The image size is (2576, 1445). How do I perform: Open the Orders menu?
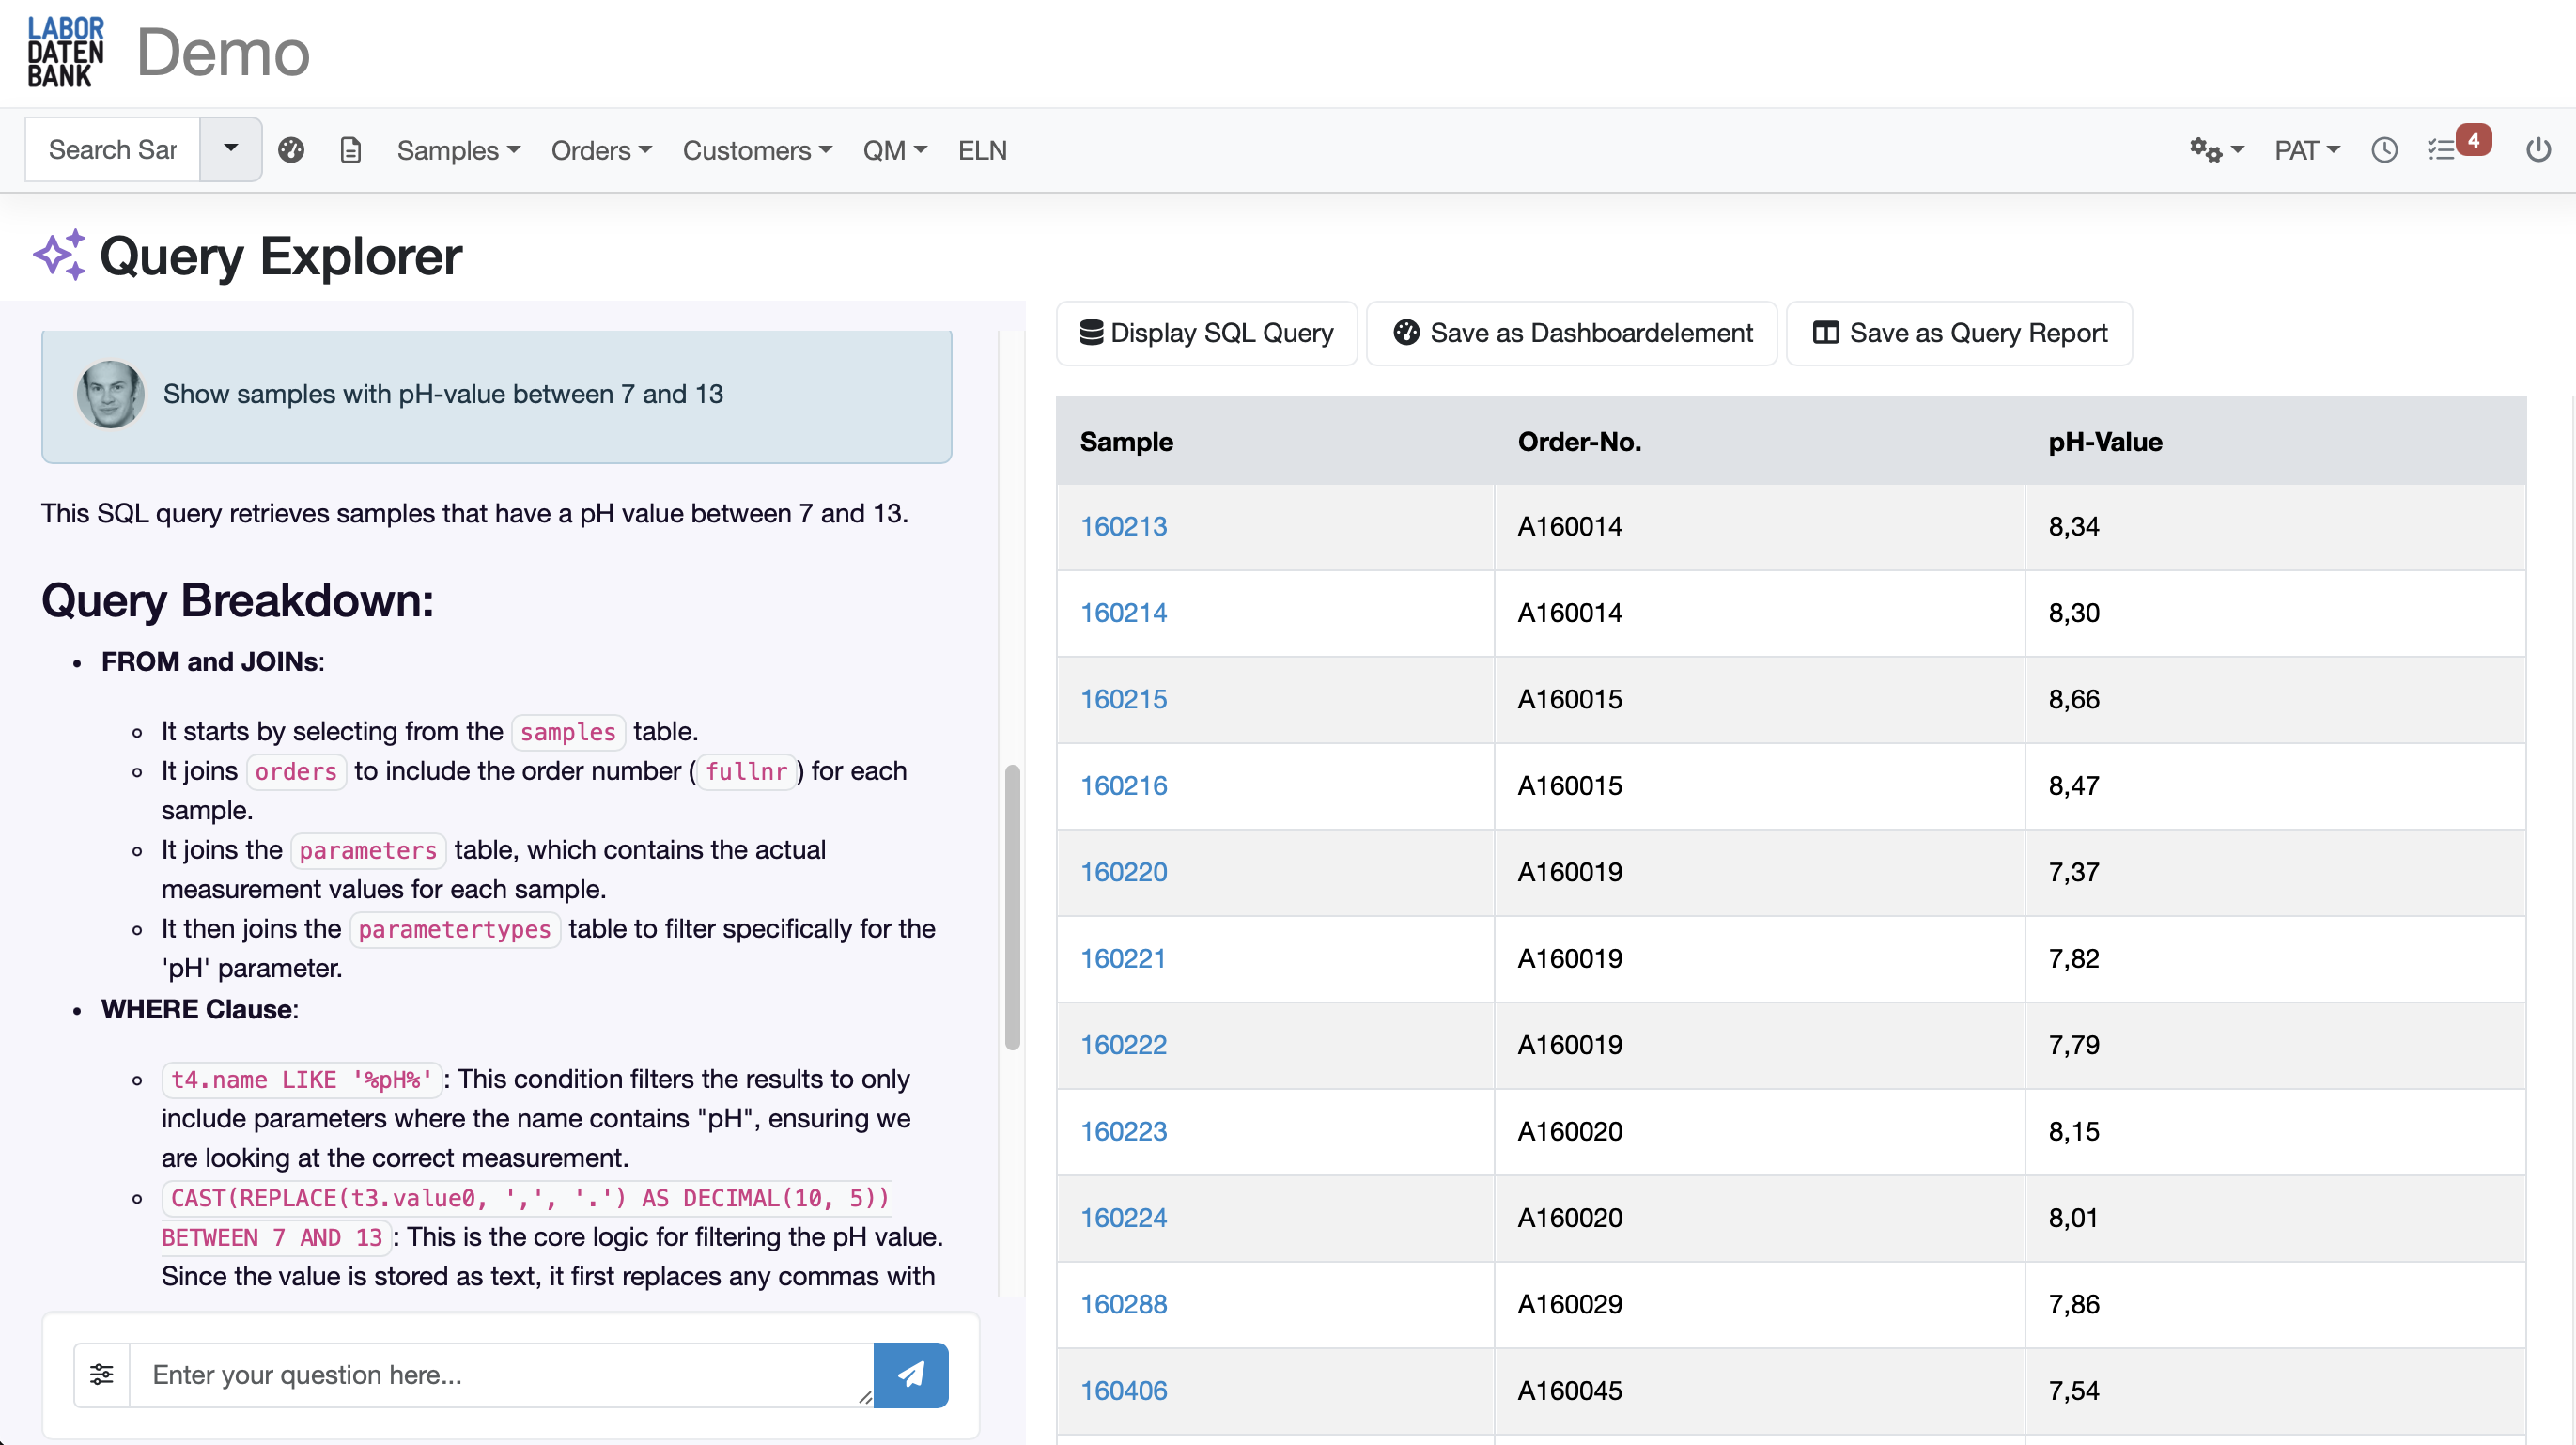pyautogui.click(x=601, y=150)
